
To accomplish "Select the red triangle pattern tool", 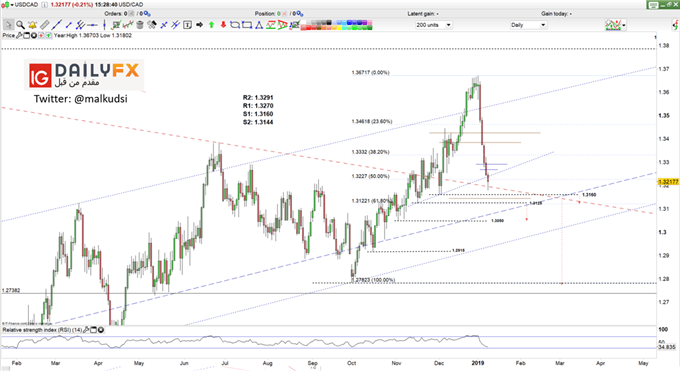I will click(x=282, y=25).
